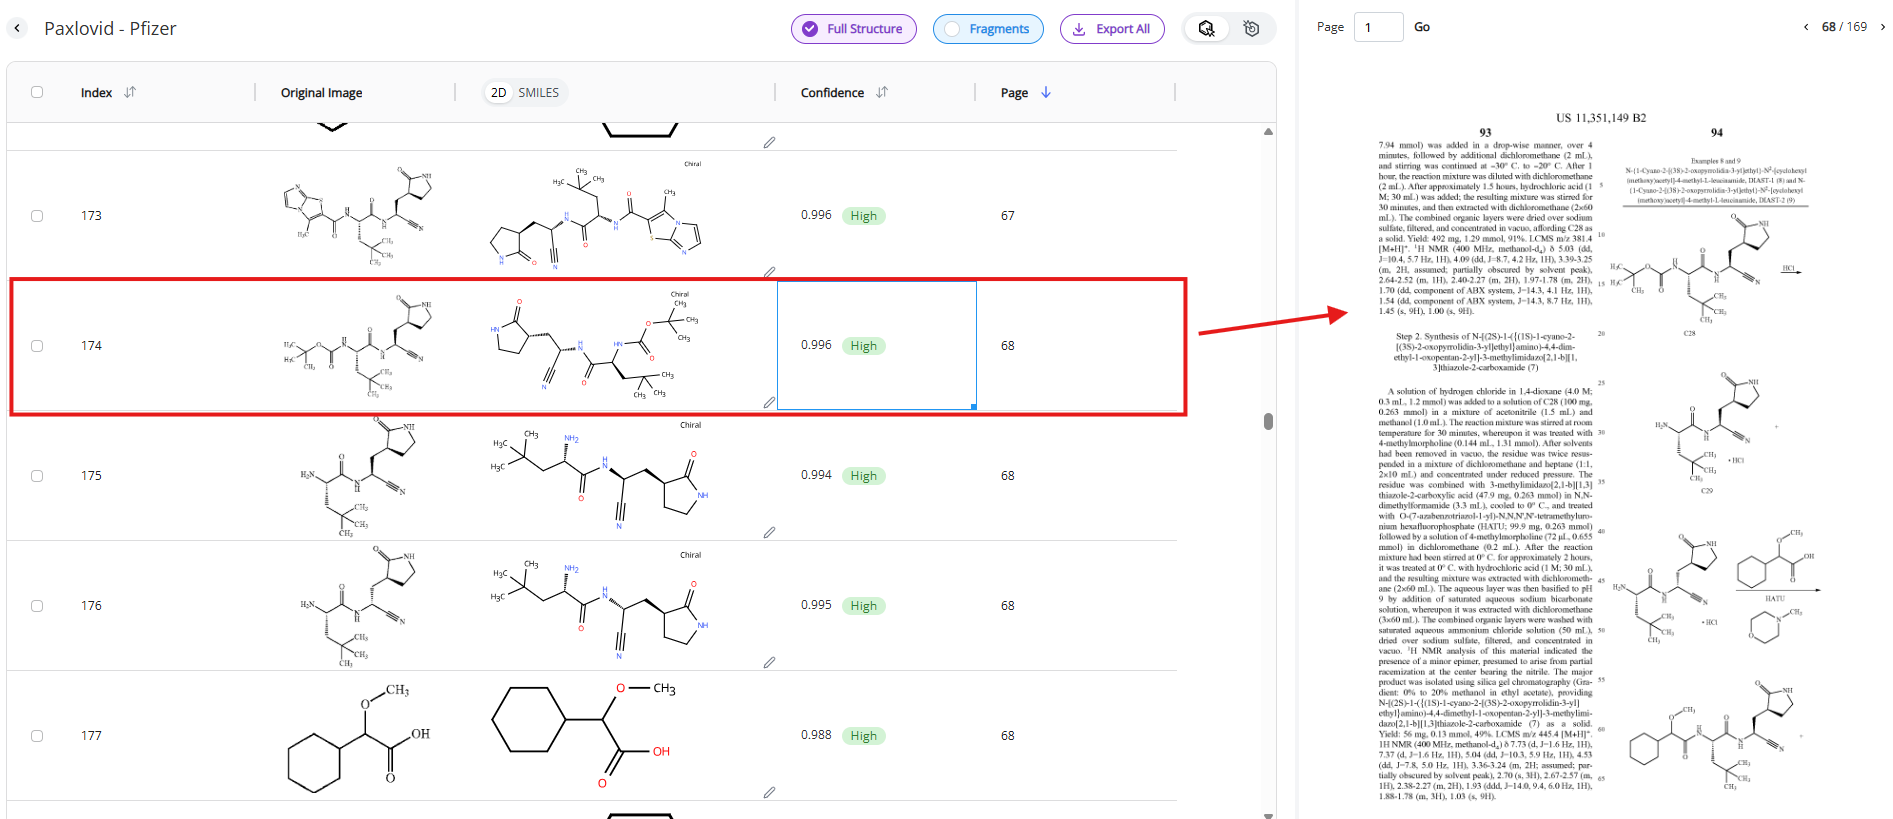Click the sort icon next to Index
Image resolution: width=1893 pixels, height=819 pixels.
(130, 92)
